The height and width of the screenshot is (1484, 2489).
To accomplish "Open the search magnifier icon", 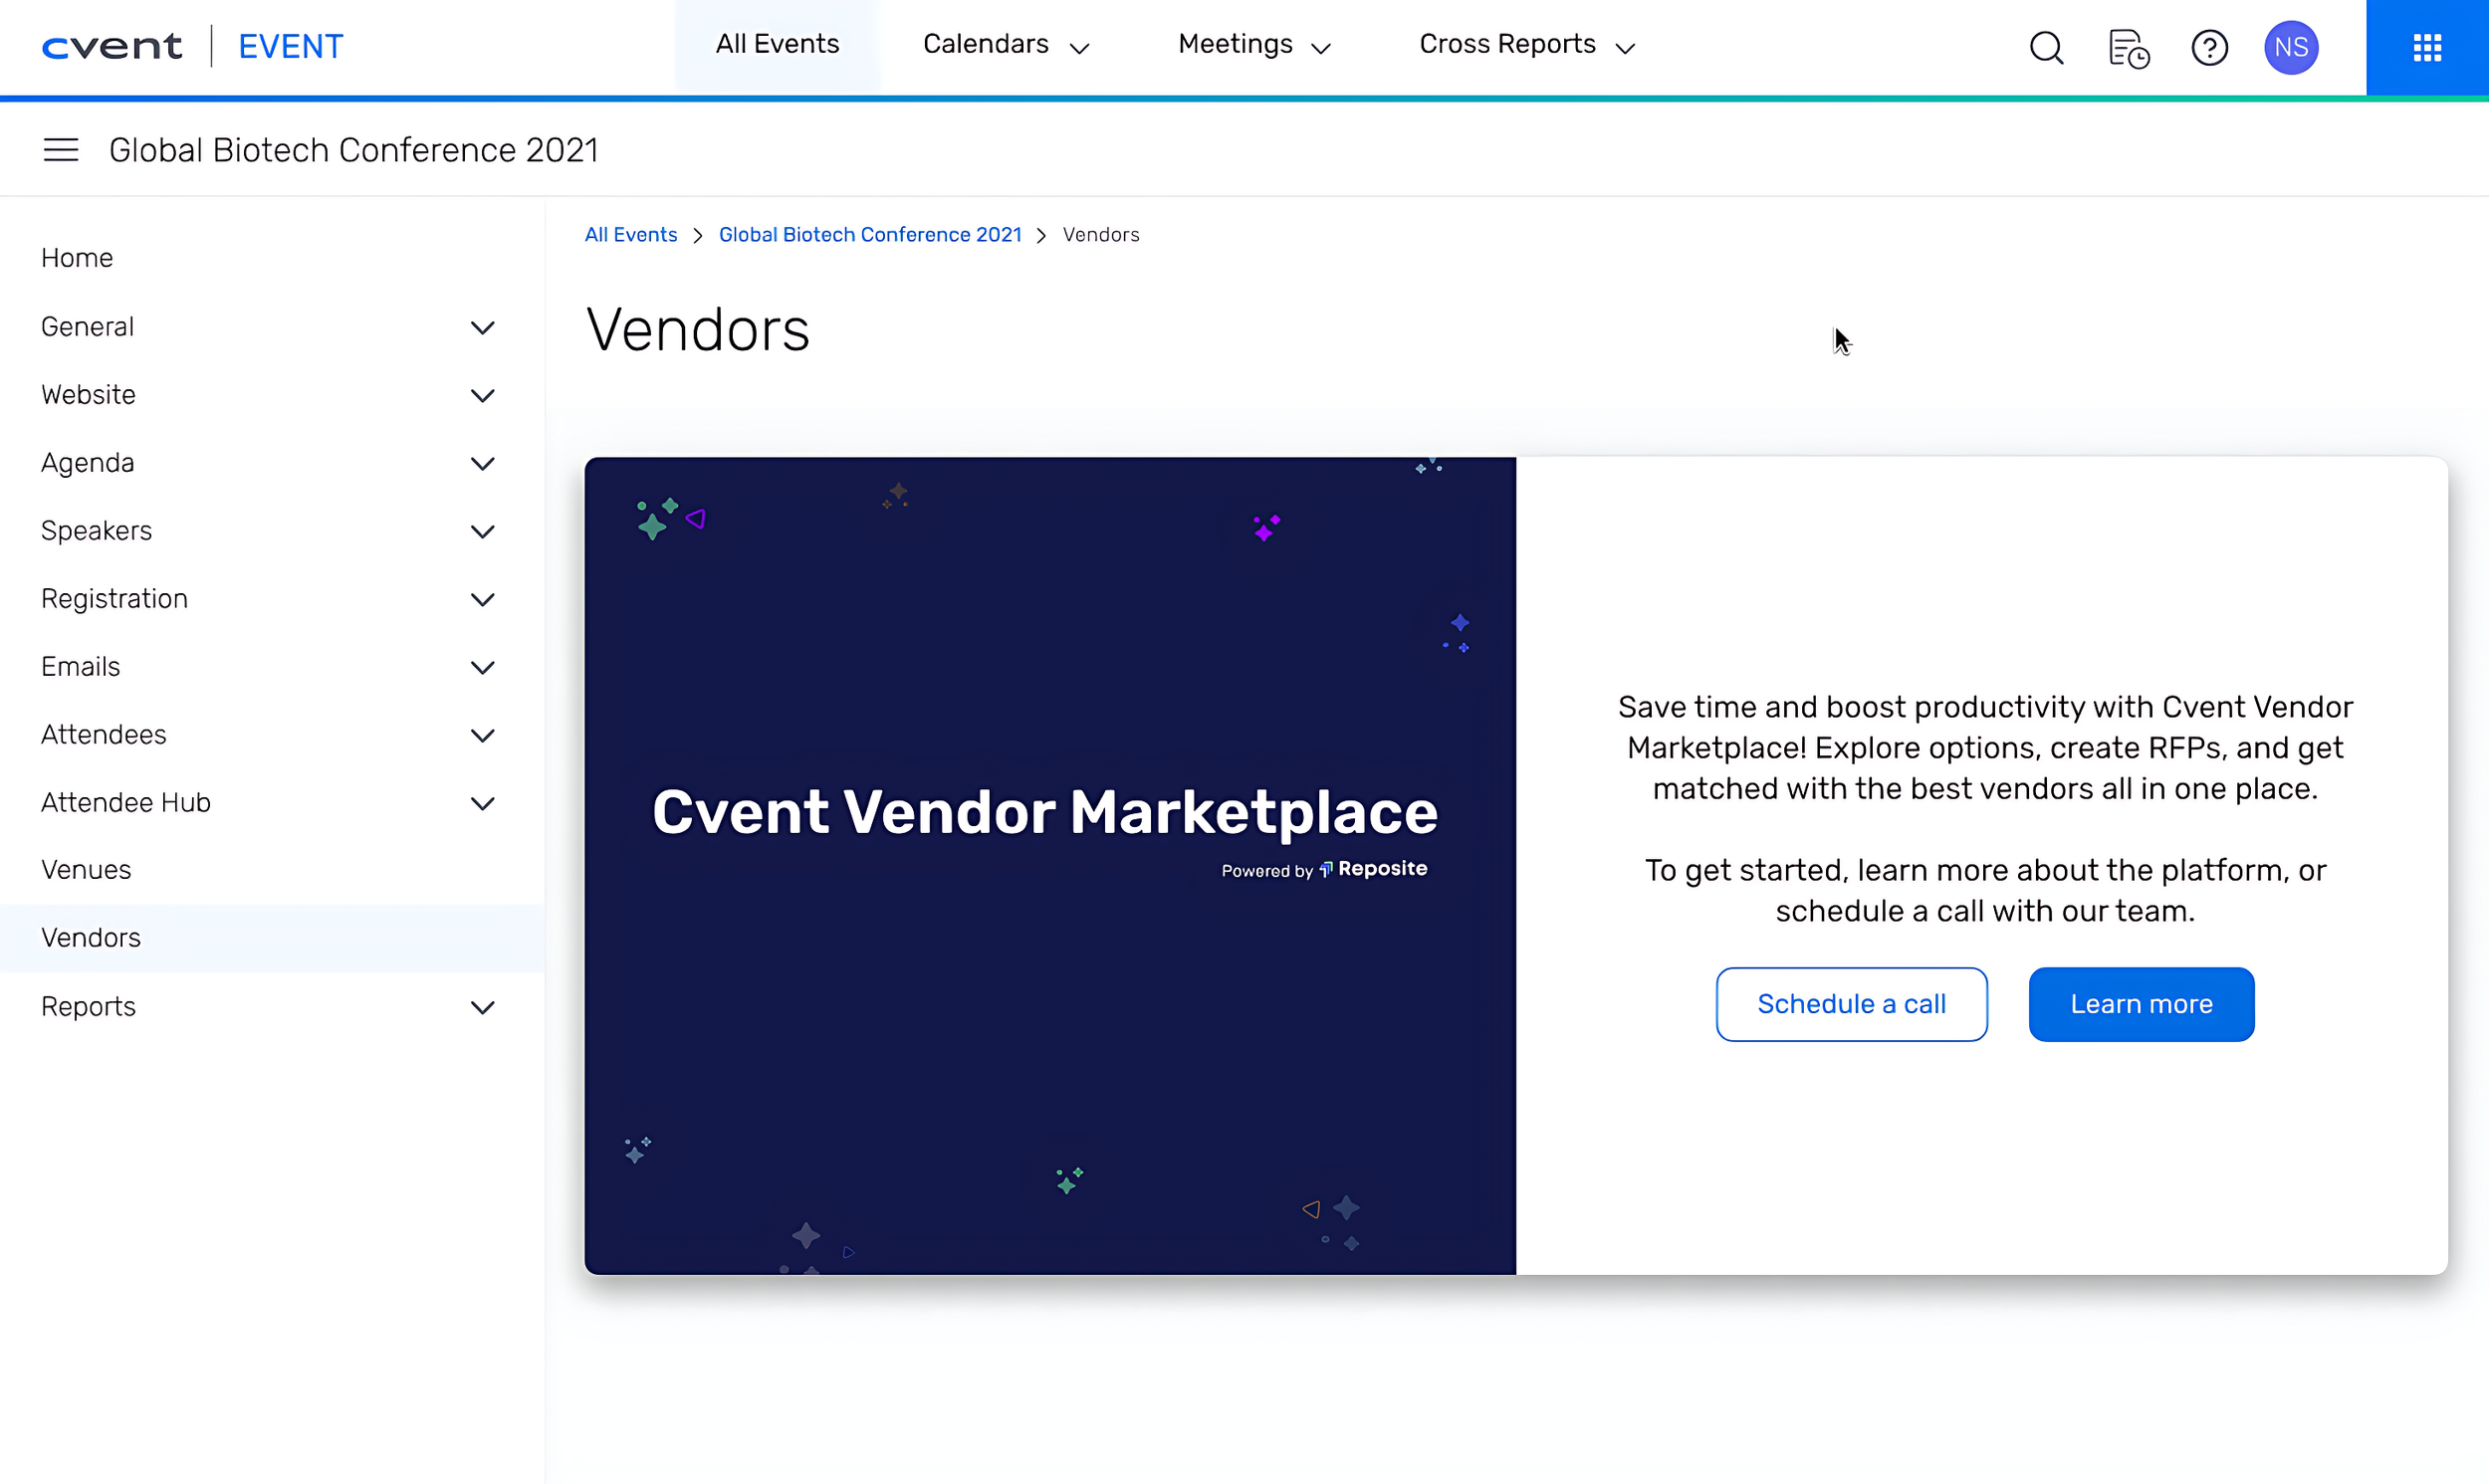I will point(2046,47).
